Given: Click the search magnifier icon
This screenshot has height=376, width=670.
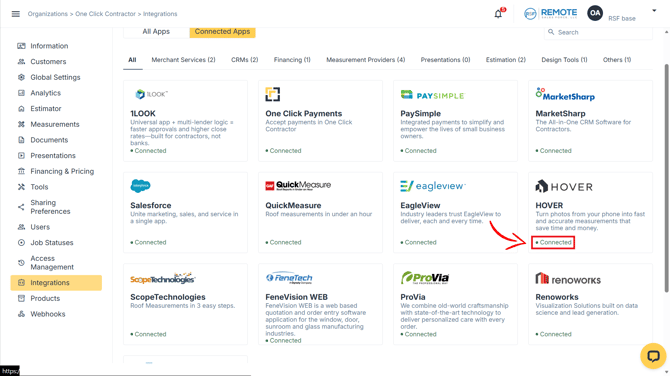Looking at the screenshot, I should click(551, 32).
